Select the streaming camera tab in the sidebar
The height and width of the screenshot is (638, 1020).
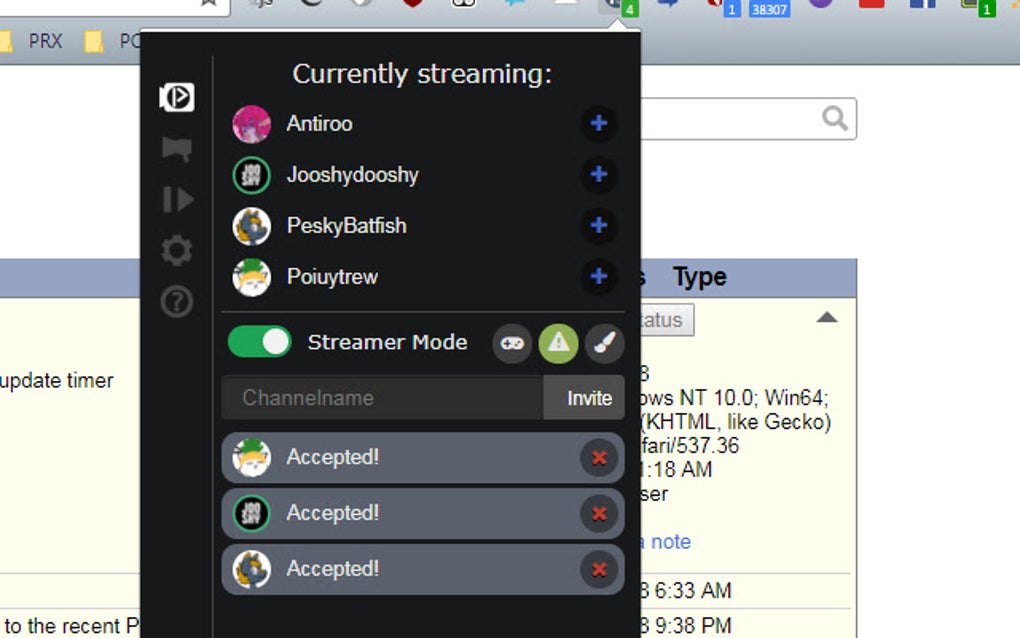point(175,97)
